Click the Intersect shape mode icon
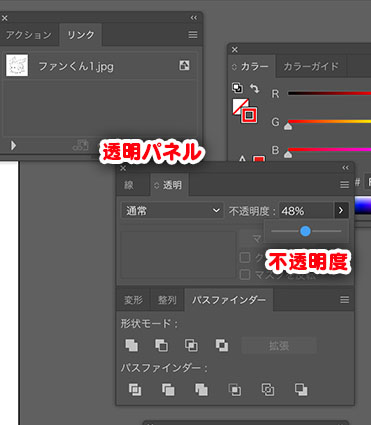The image size is (371, 425). 191,345
